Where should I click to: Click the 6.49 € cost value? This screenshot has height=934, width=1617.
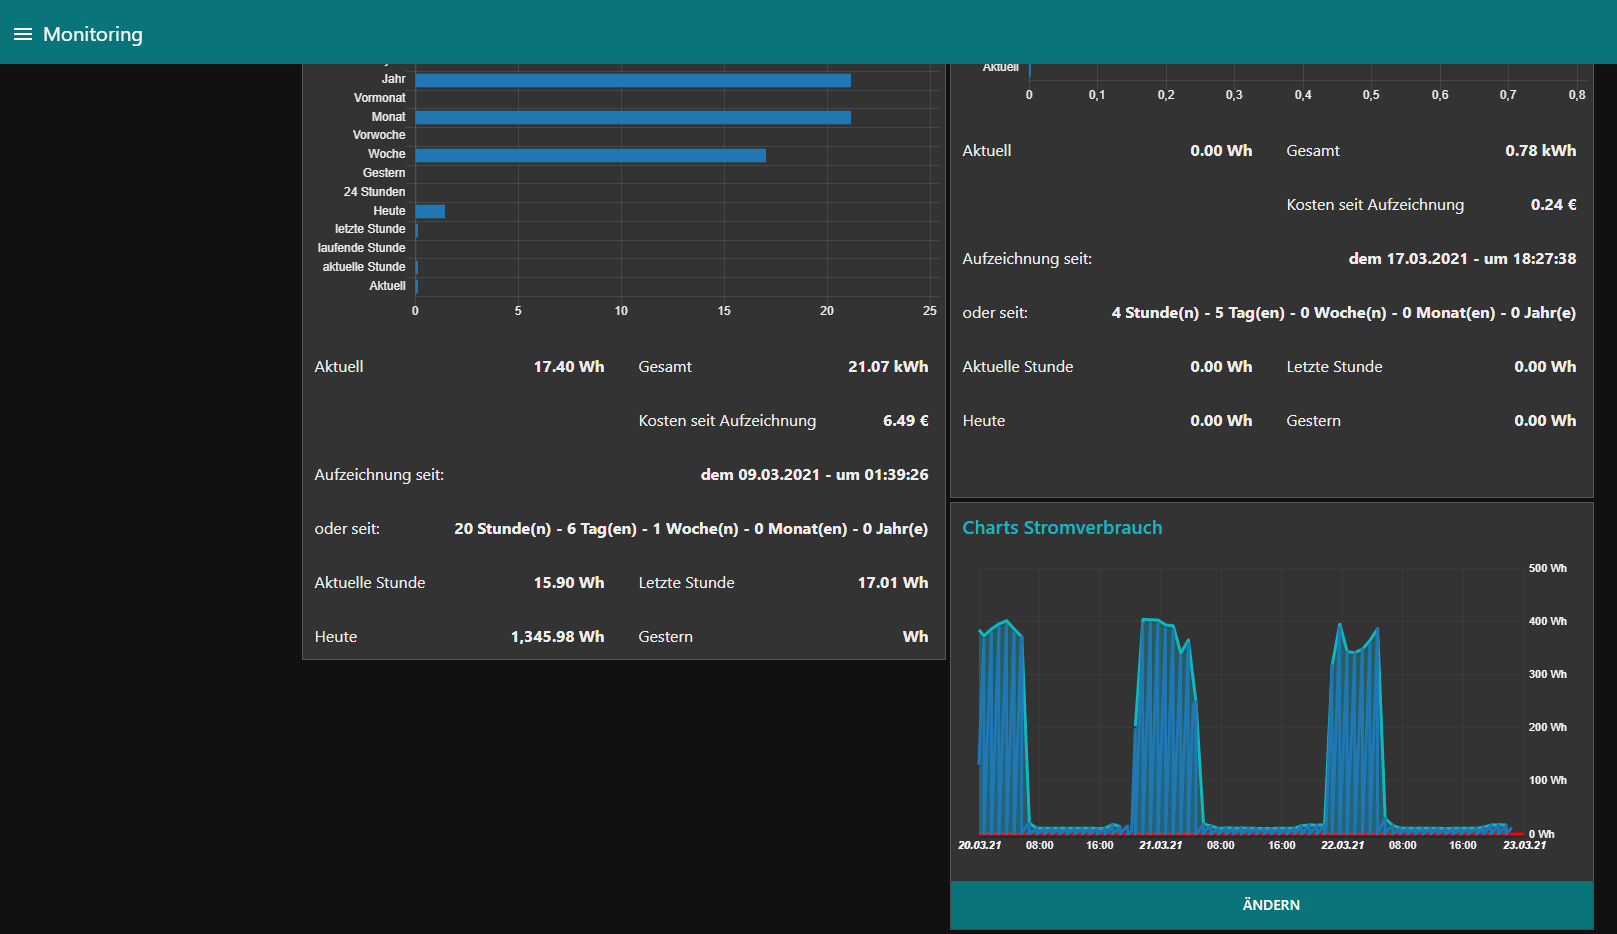[x=906, y=421]
